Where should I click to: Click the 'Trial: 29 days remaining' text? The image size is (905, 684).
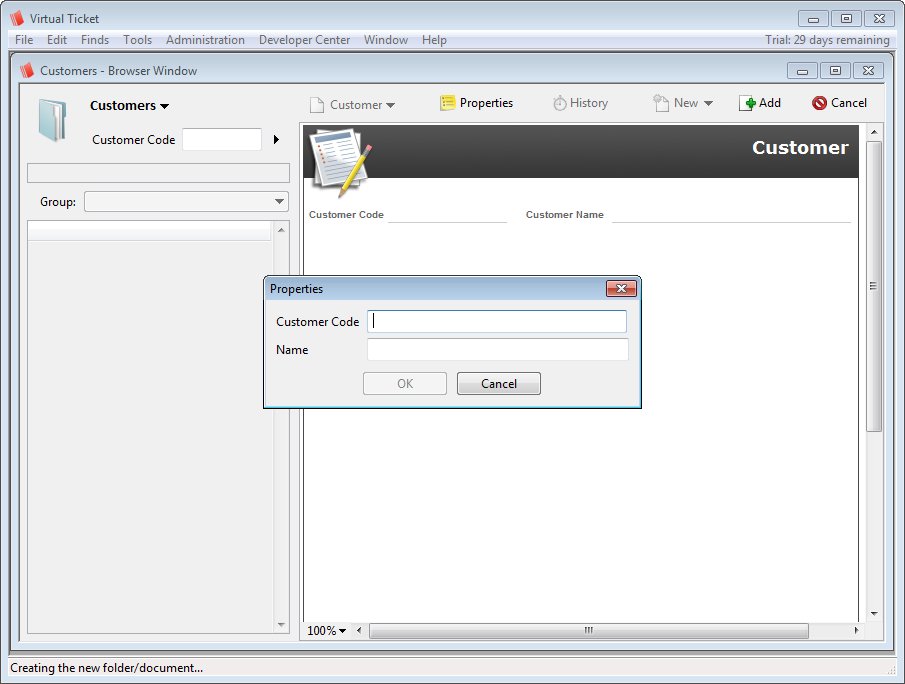pos(827,40)
